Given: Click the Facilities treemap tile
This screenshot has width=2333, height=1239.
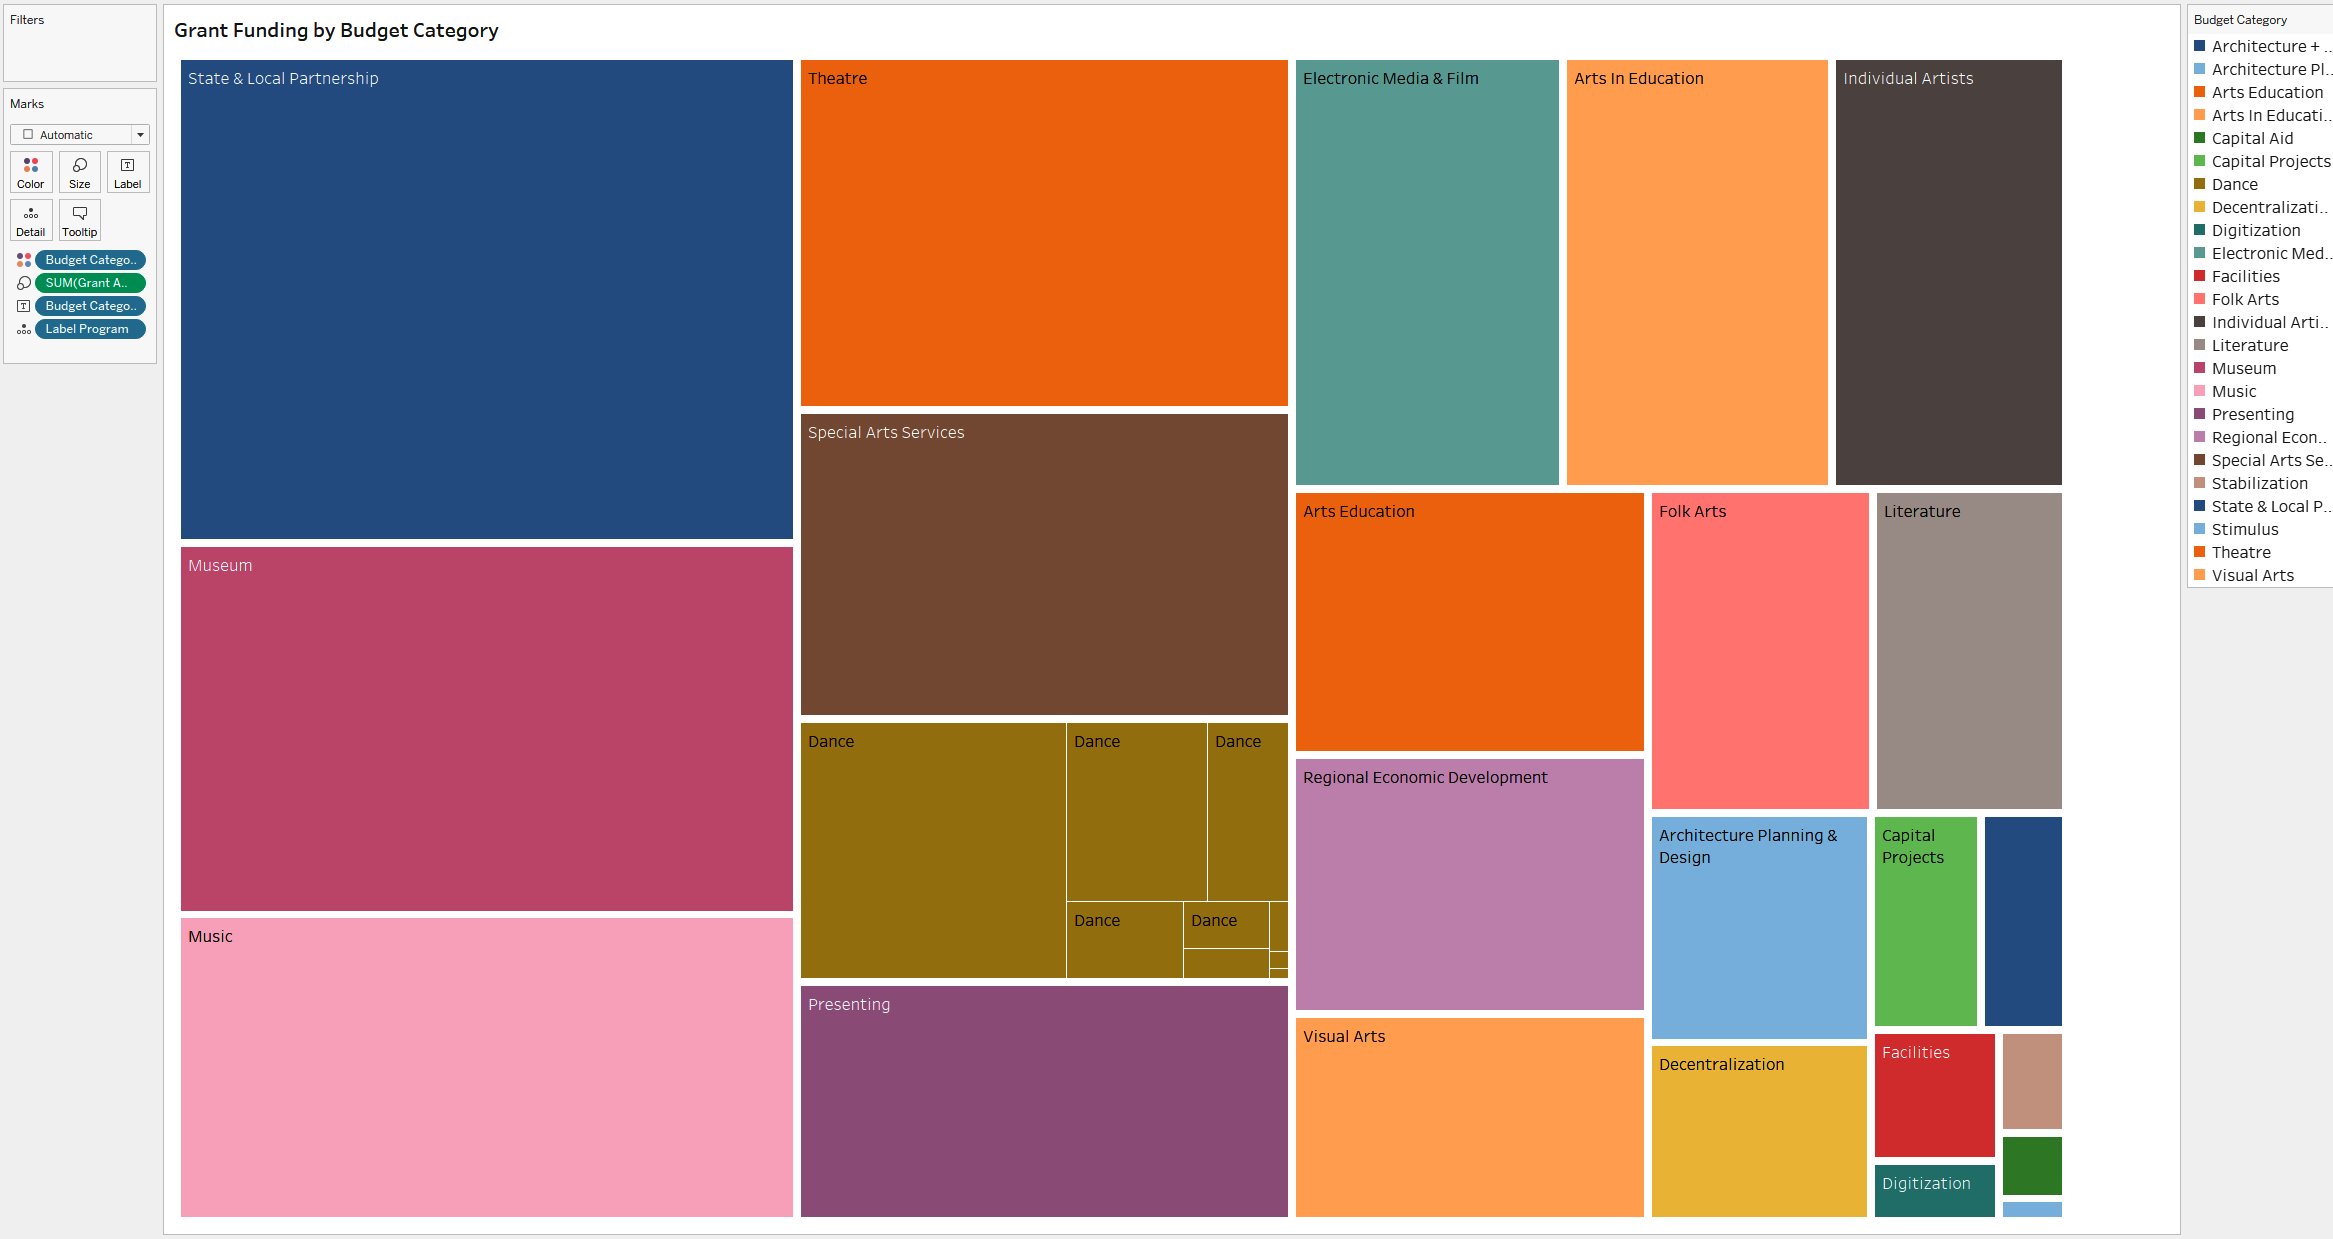Looking at the screenshot, I should [1935, 1095].
